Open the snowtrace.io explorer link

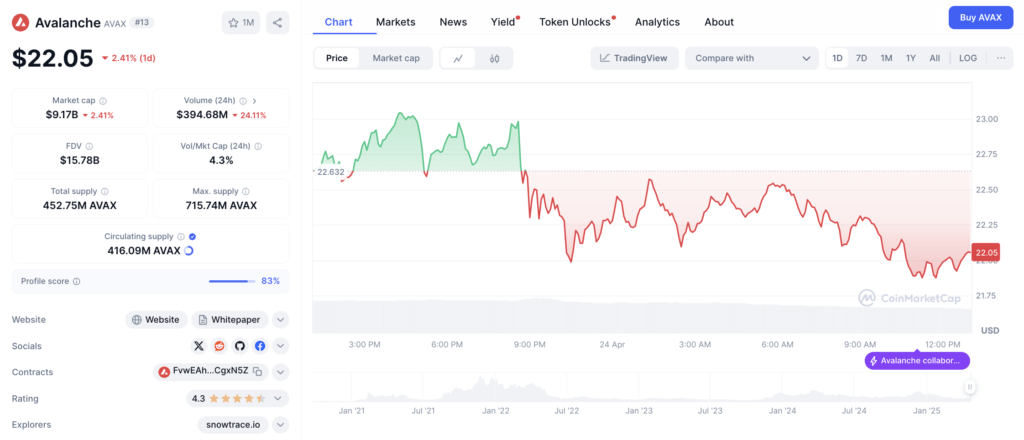233,424
